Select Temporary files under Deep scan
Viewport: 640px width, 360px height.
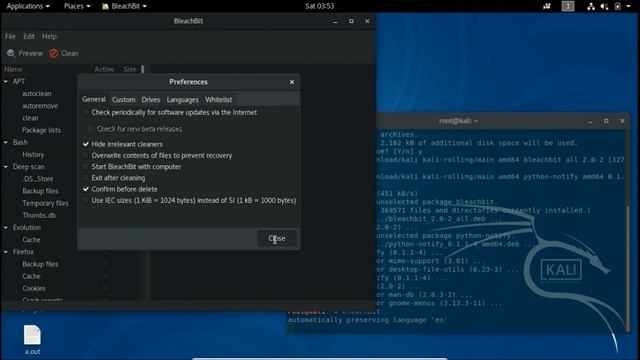tap(45, 203)
